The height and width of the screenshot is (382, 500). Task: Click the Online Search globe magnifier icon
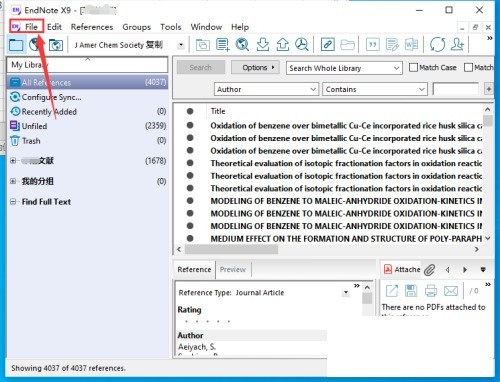[242, 44]
